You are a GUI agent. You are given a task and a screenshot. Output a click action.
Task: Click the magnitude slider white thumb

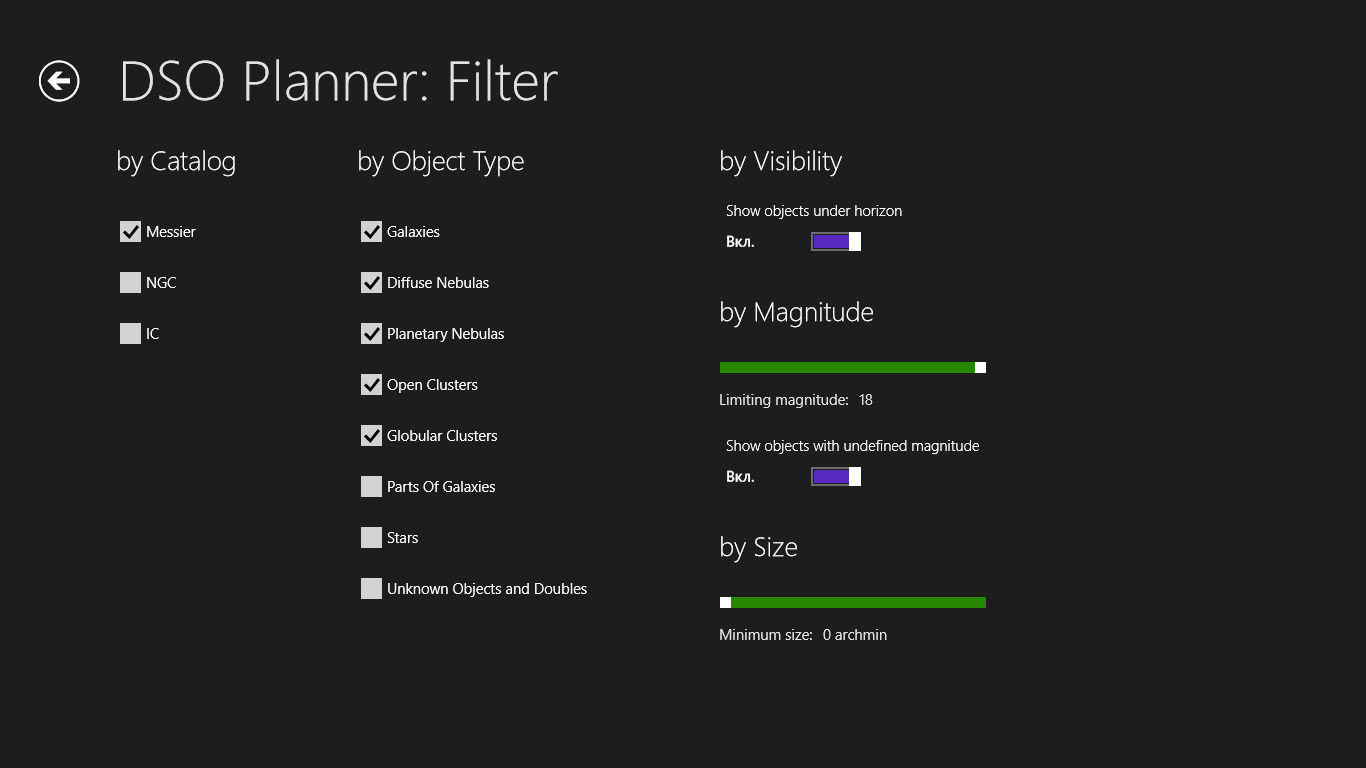(x=980, y=368)
